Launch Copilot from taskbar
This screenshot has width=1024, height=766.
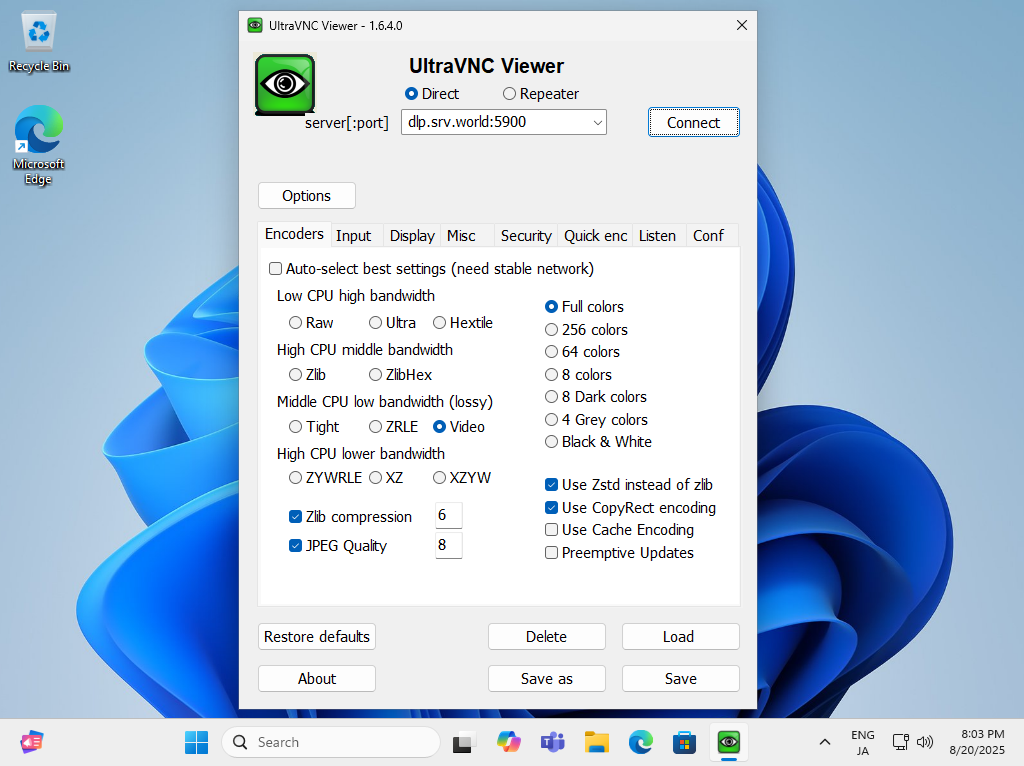(x=508, y=742)
